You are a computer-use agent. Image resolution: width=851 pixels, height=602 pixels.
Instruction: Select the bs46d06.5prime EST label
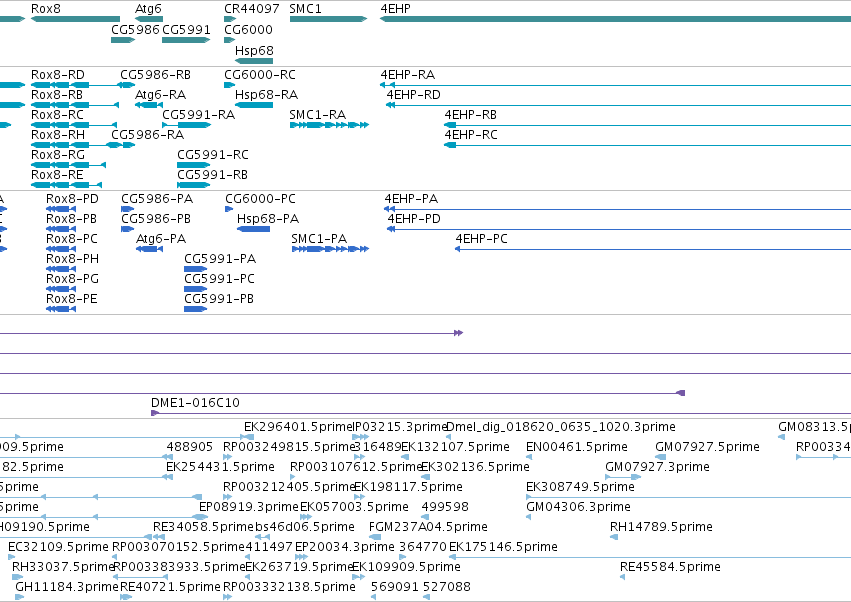(305, 527)
